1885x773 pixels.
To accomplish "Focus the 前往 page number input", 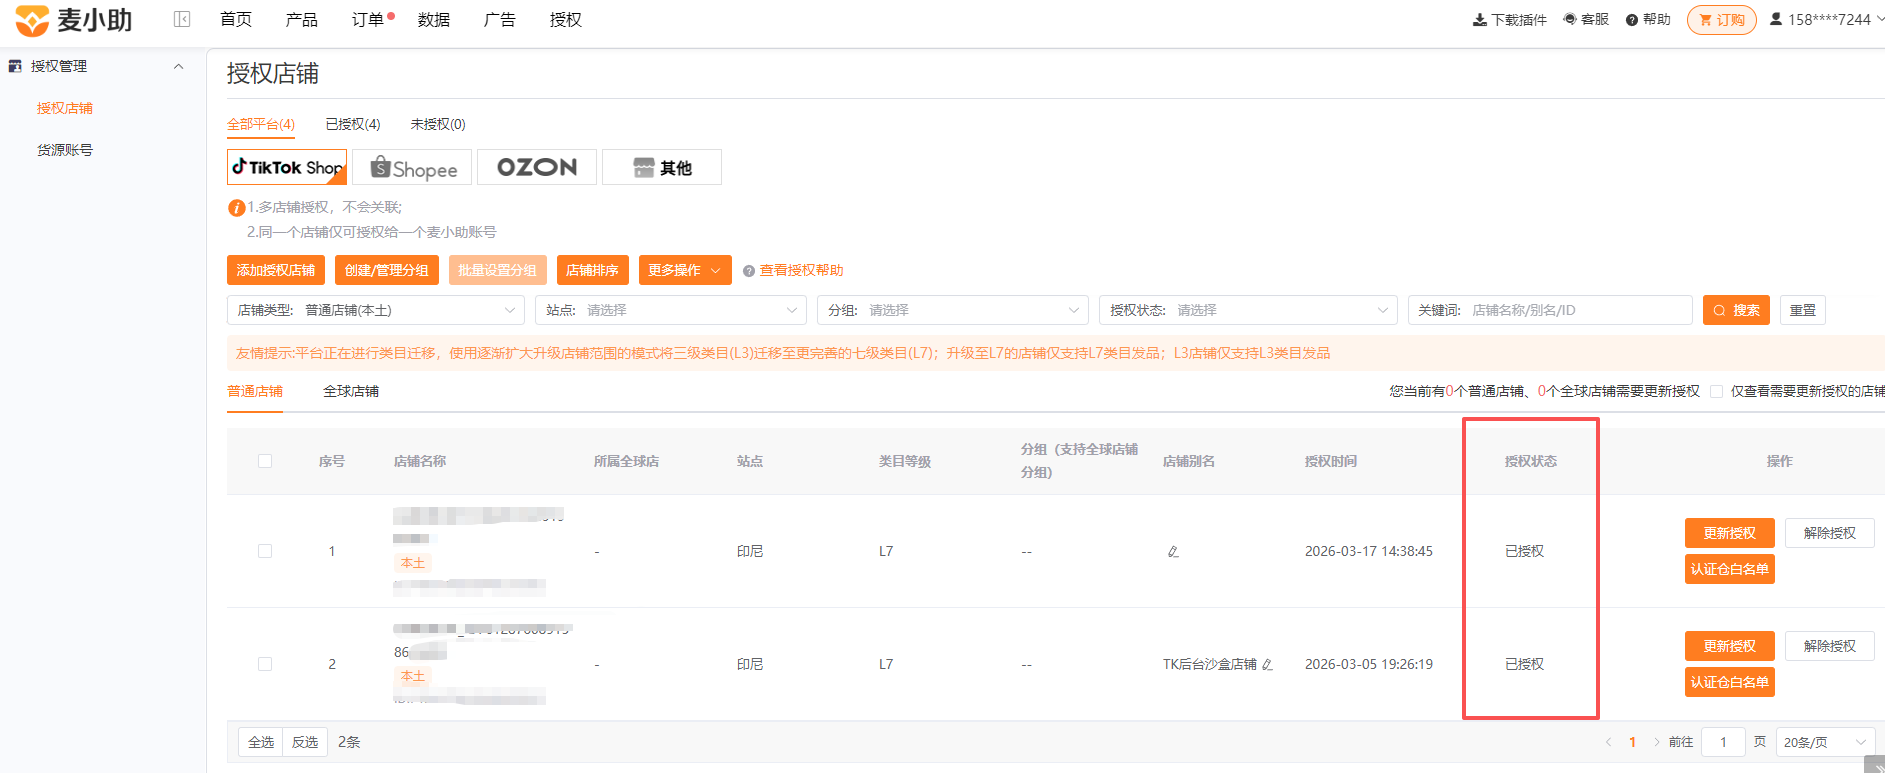I will coord(1723,742).
